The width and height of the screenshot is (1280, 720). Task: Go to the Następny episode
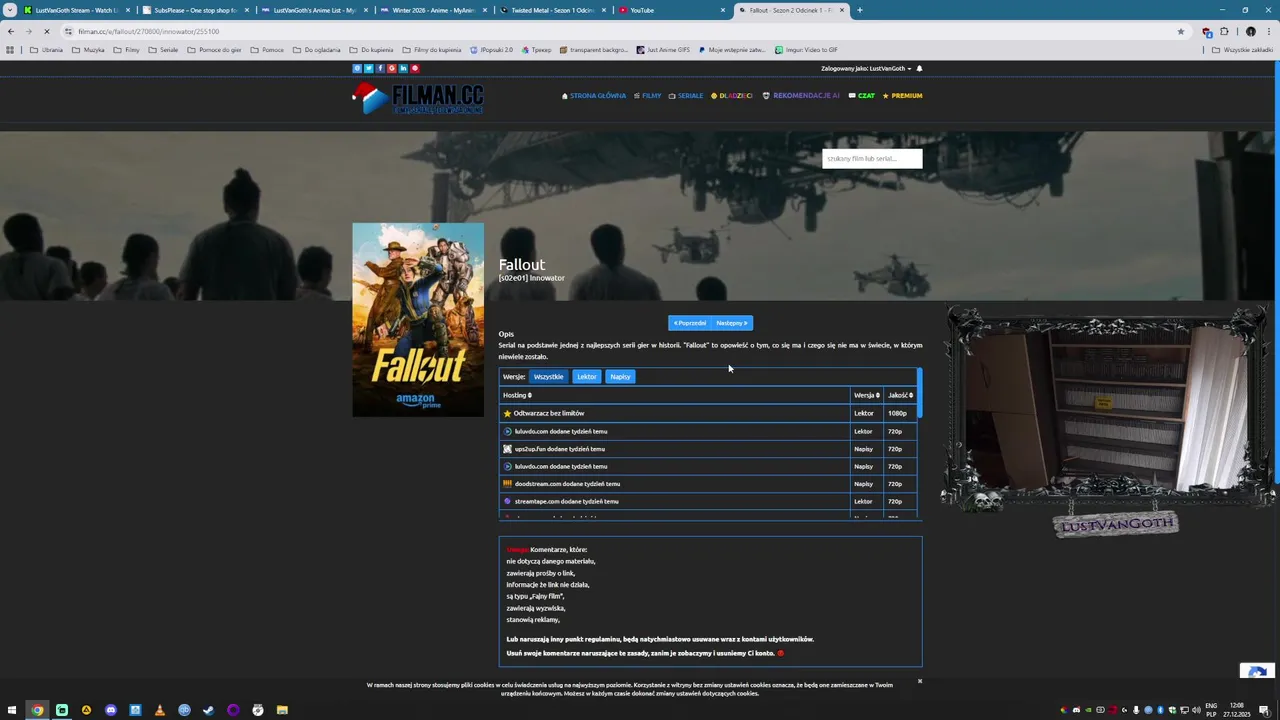732,323
